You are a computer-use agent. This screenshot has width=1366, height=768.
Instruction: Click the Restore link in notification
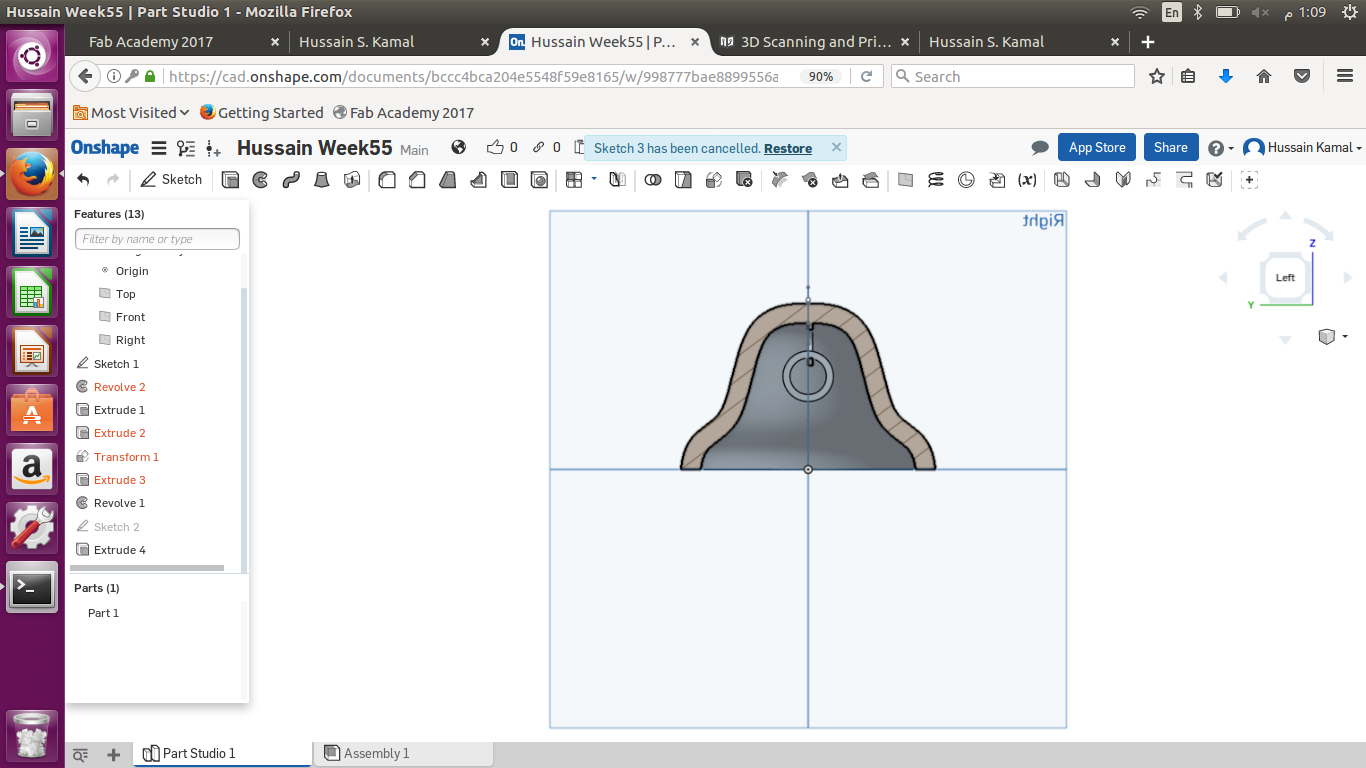[787, 148]
